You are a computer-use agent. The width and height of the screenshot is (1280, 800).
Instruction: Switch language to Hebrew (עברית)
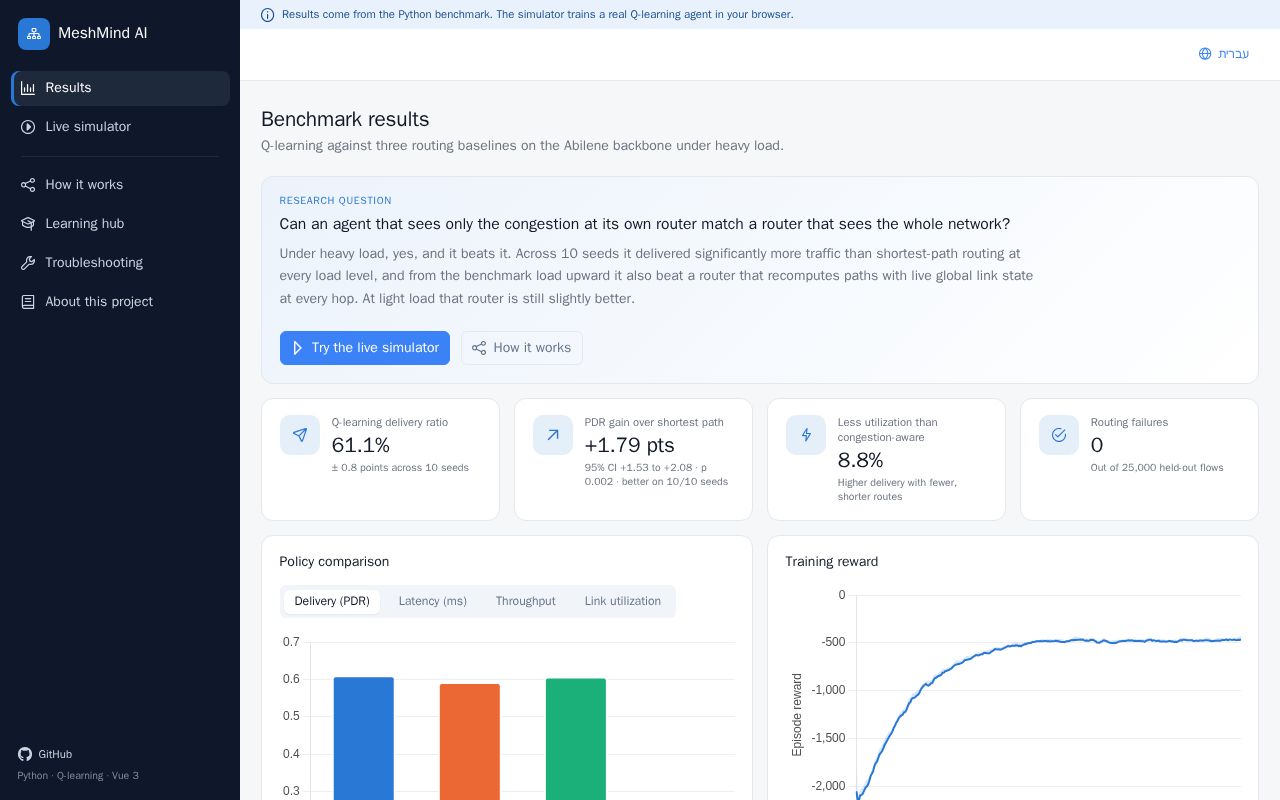coord(1224,54)
